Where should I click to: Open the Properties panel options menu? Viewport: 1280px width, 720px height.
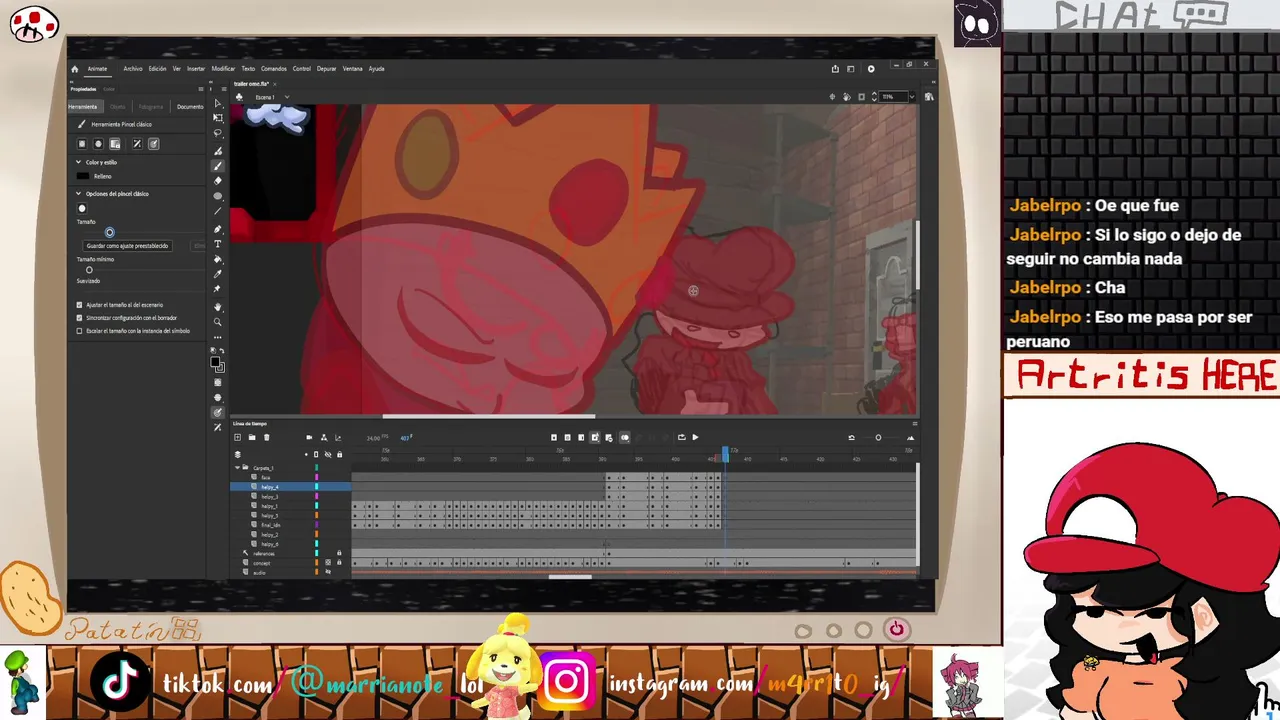[x=201, y=89]
